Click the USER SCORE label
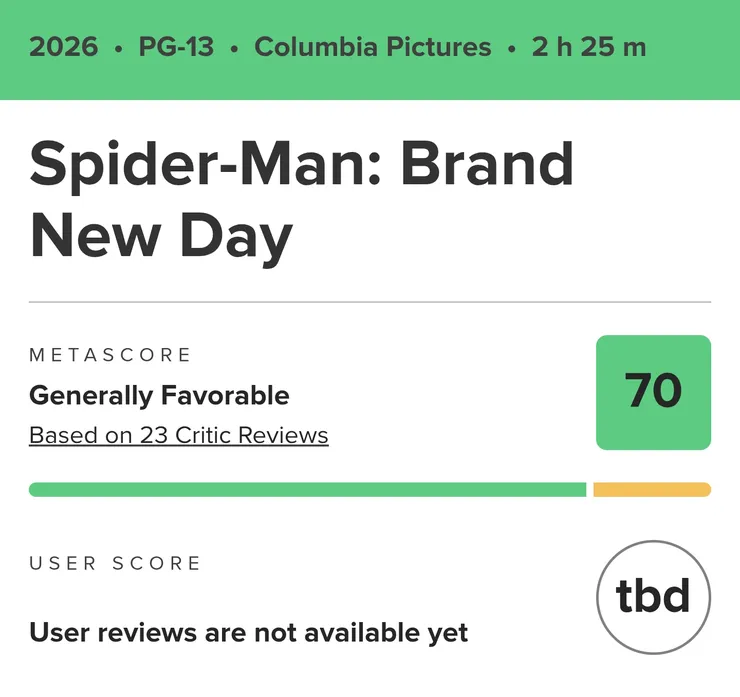This screenshot has height=697, width=740. [x=115, y=563]
